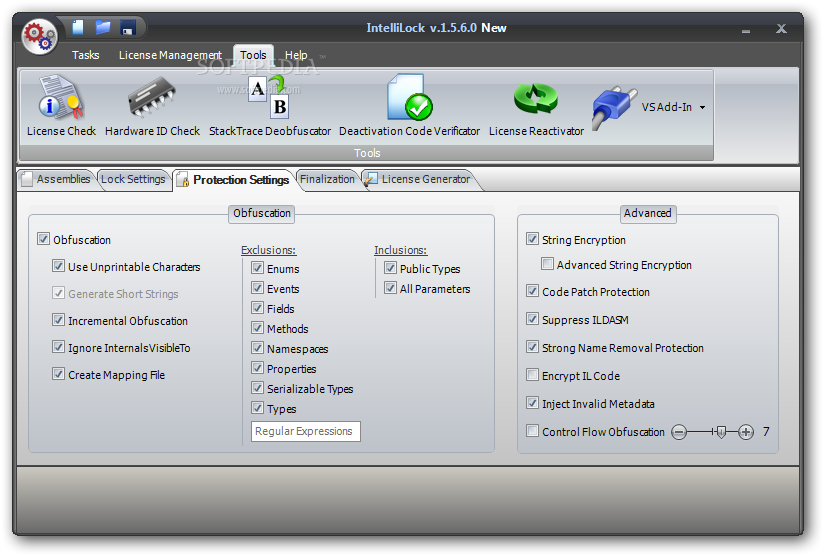Switch to the Assemblies tab
The image size is (824, 556).
point(56,179)
